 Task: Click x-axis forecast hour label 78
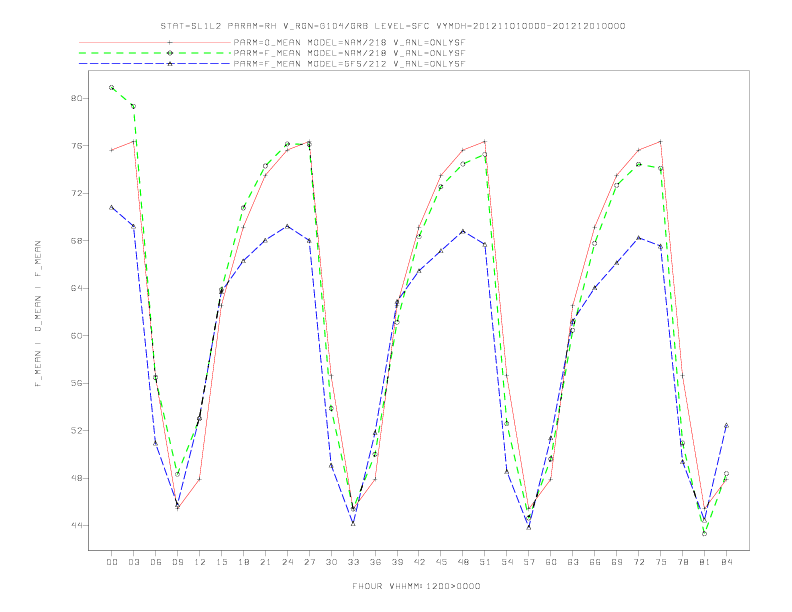coord(682,562)
